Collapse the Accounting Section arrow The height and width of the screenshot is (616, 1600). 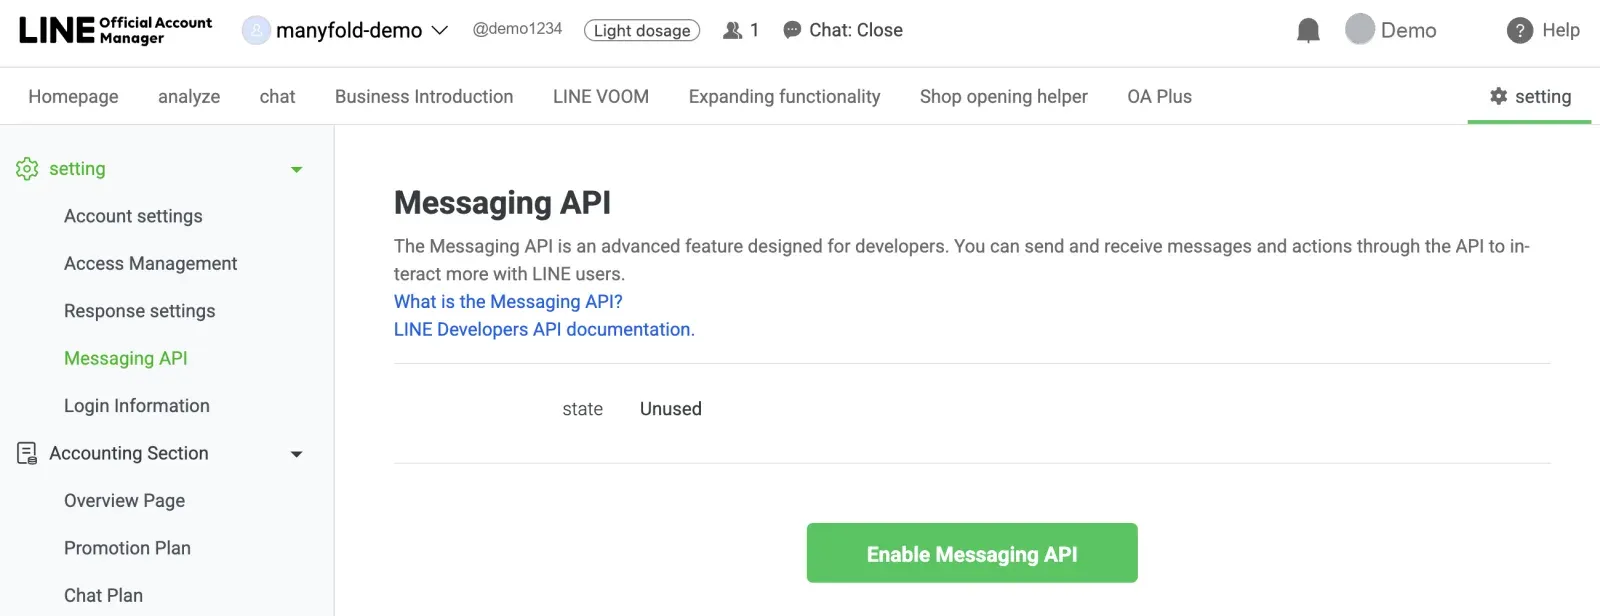296,454
